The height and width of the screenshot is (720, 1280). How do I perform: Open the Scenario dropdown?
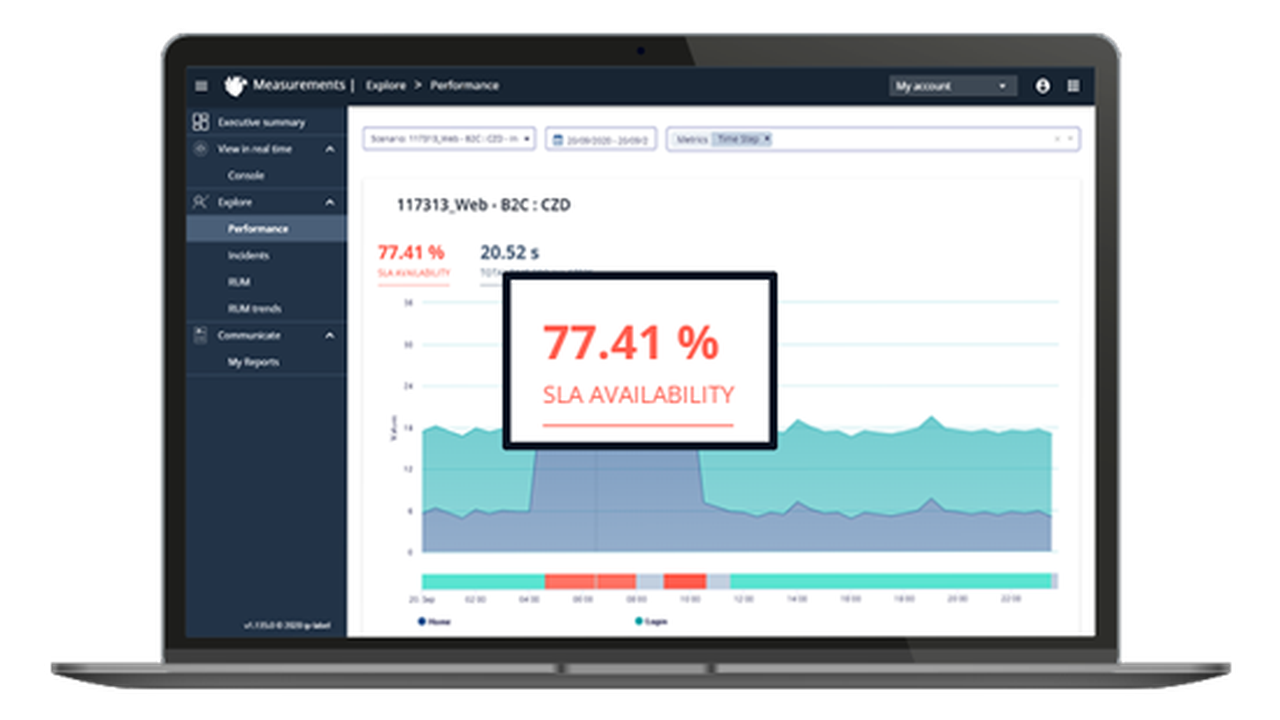(450, 139)
